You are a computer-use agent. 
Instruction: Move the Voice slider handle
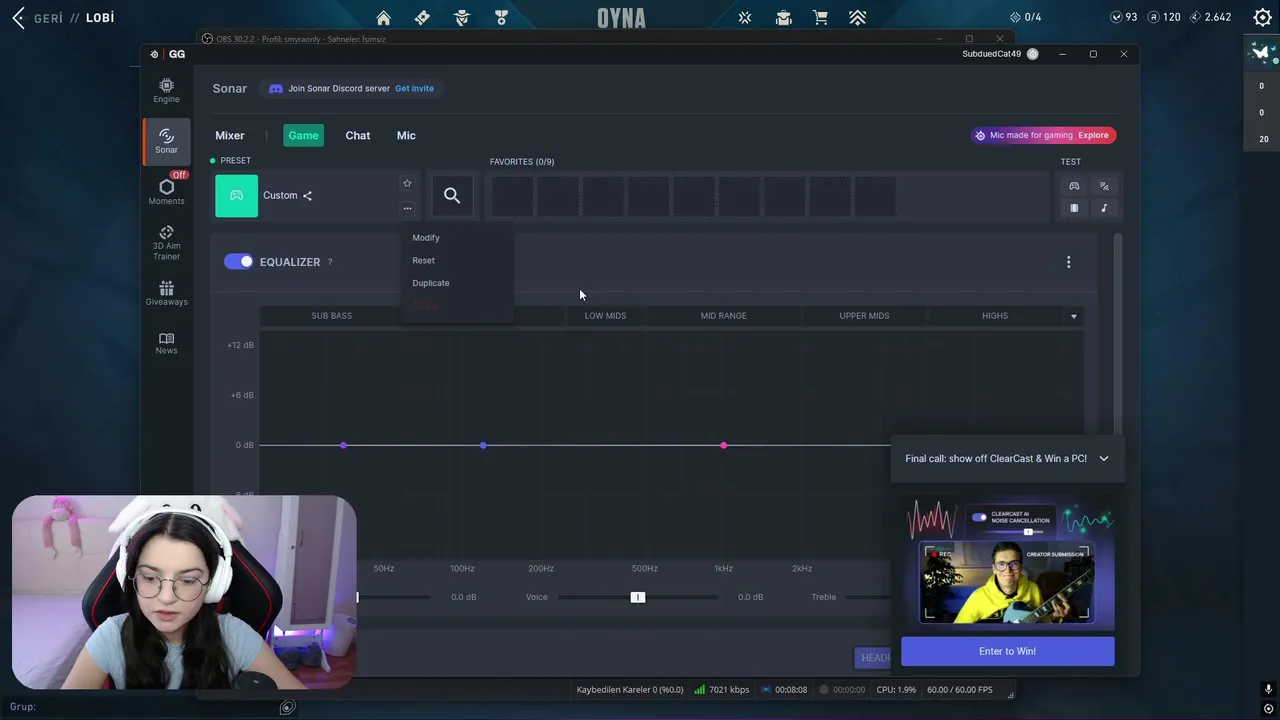(x=638, y=597)
